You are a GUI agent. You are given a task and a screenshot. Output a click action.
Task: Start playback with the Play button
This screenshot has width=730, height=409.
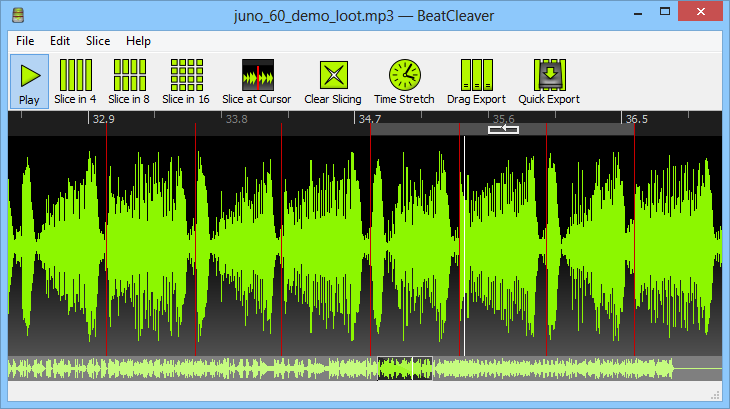29,81
